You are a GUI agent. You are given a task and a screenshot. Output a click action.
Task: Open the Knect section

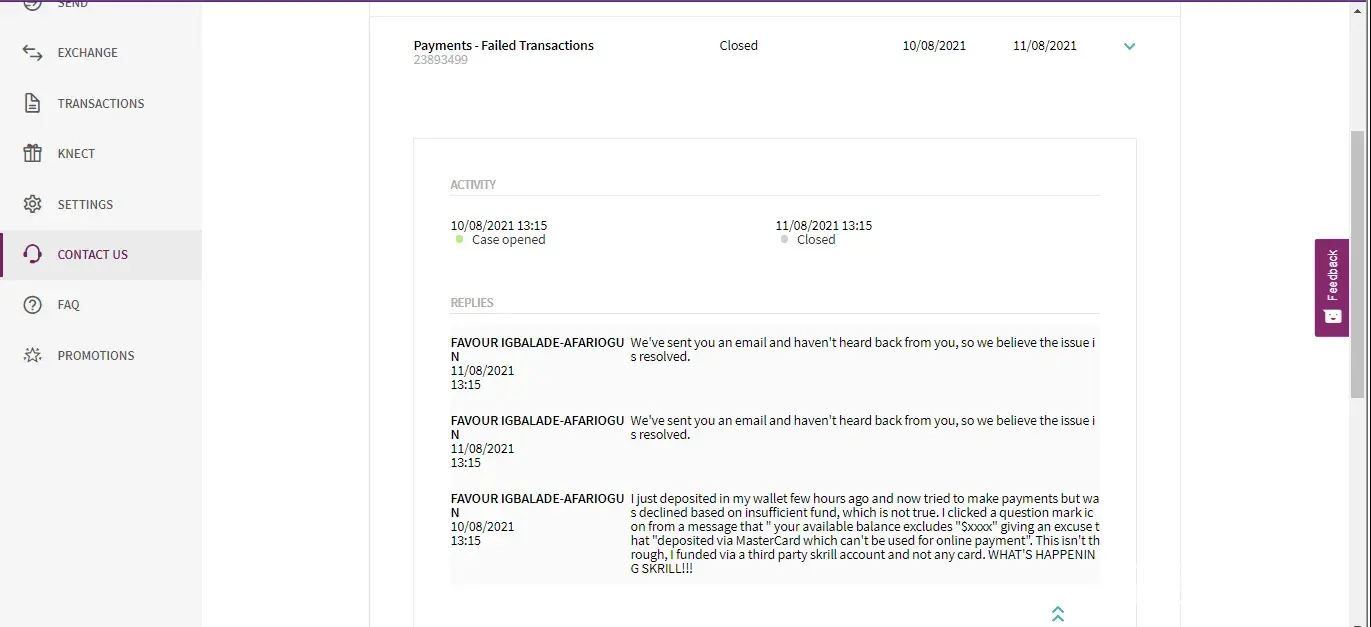(x=100, y=153)
